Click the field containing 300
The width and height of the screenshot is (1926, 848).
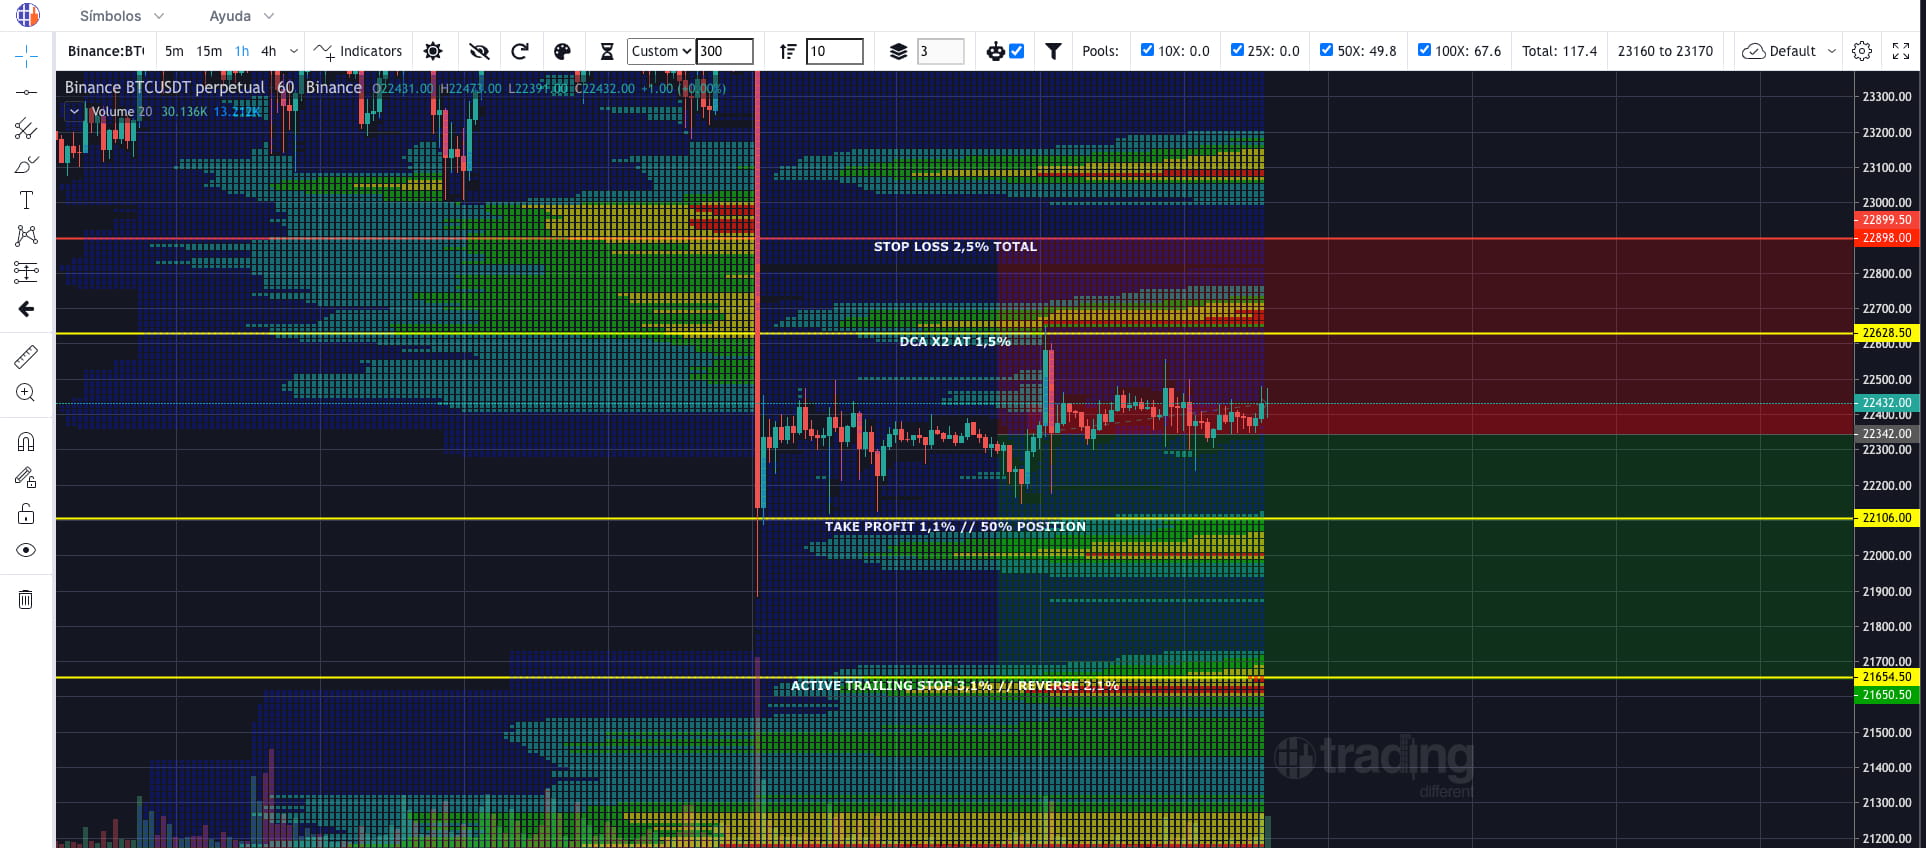[724, 51]
